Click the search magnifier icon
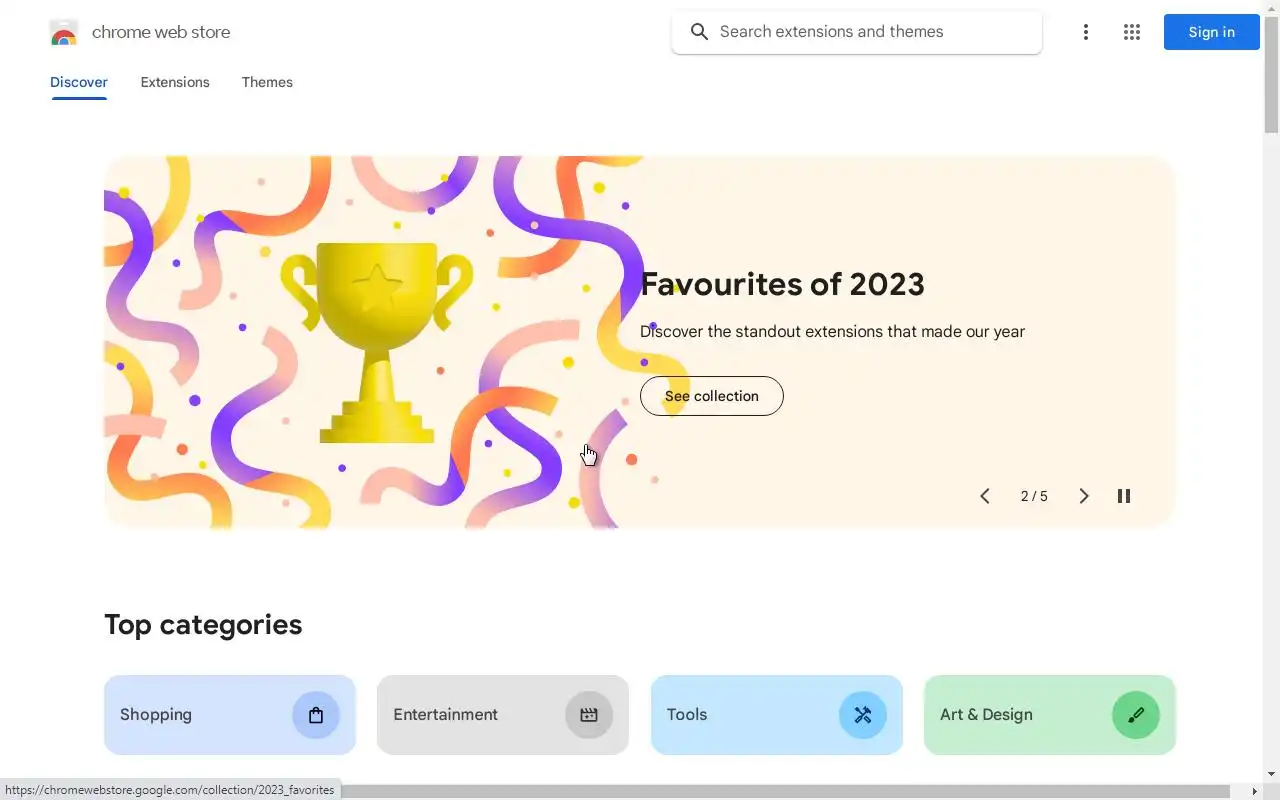This screenshot has width=1280, height=800. coord(700,32)
